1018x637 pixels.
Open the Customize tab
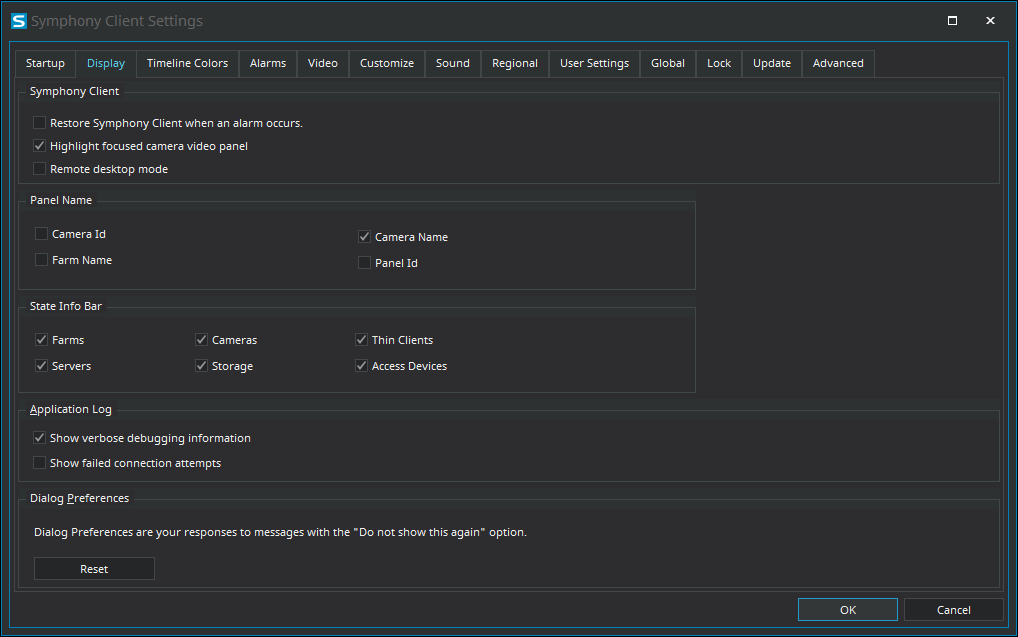pyautogui.click(x=387, y=63)
